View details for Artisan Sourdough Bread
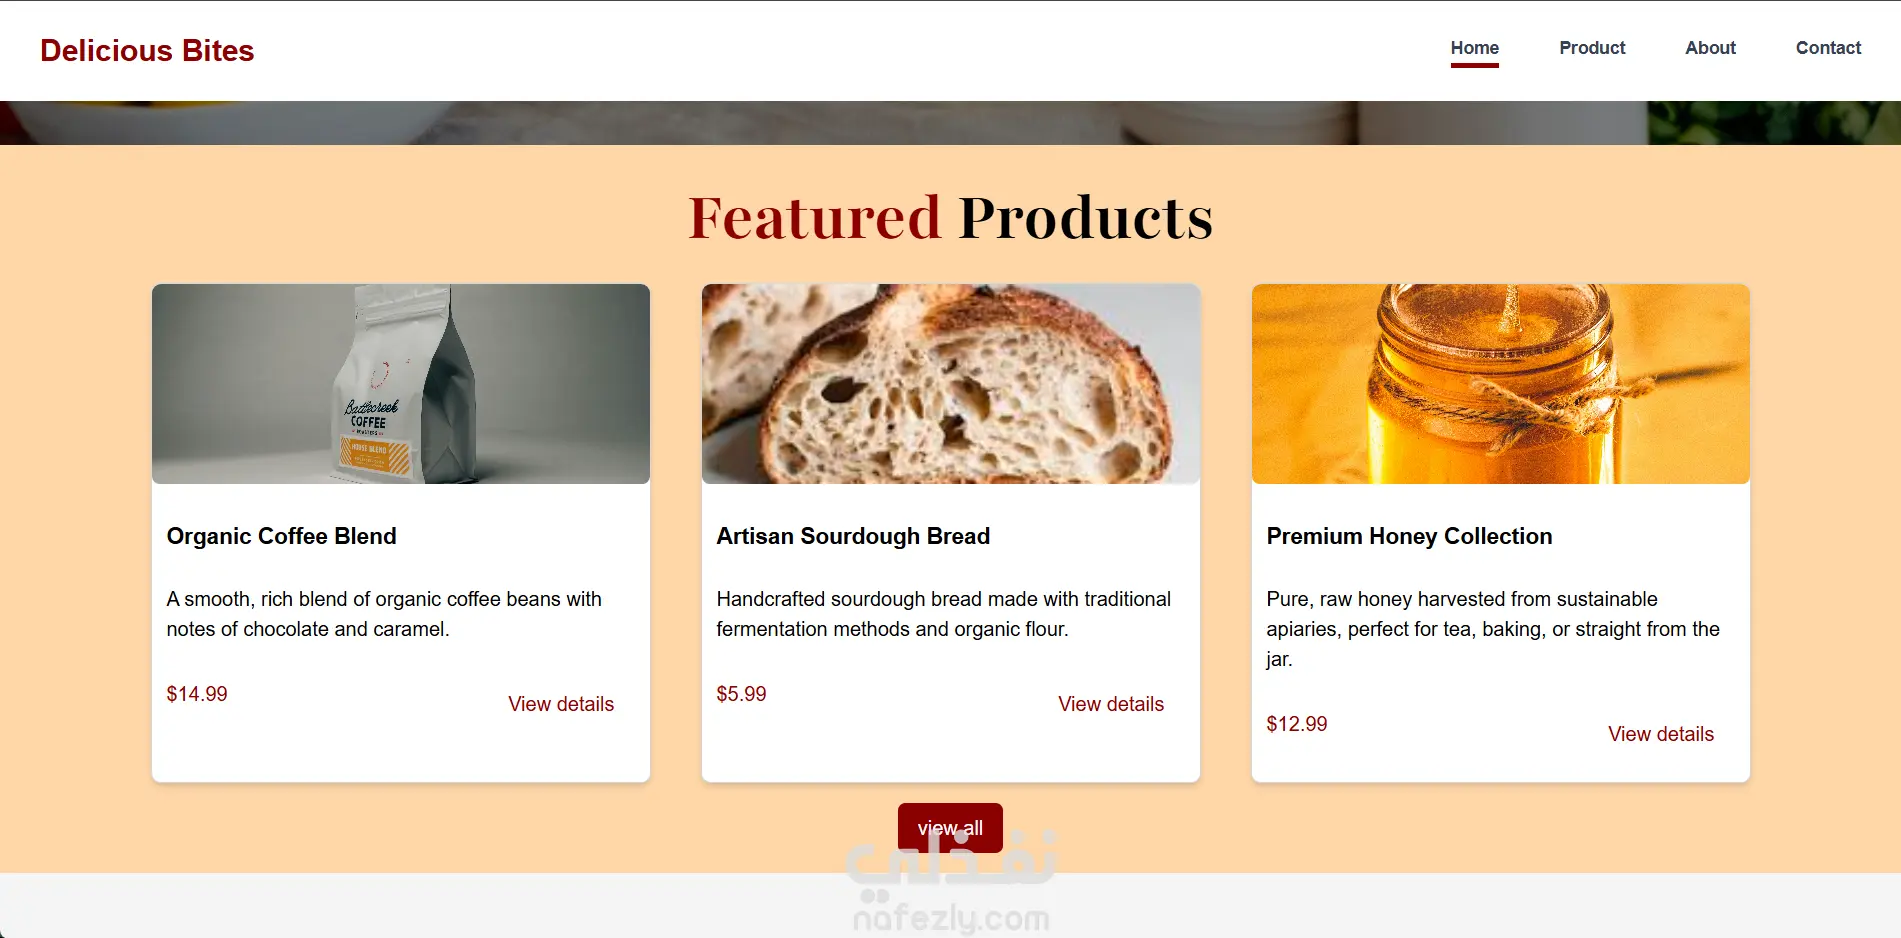Image resolution: width=1901 pixels, height=938 pixels. 1111,704
